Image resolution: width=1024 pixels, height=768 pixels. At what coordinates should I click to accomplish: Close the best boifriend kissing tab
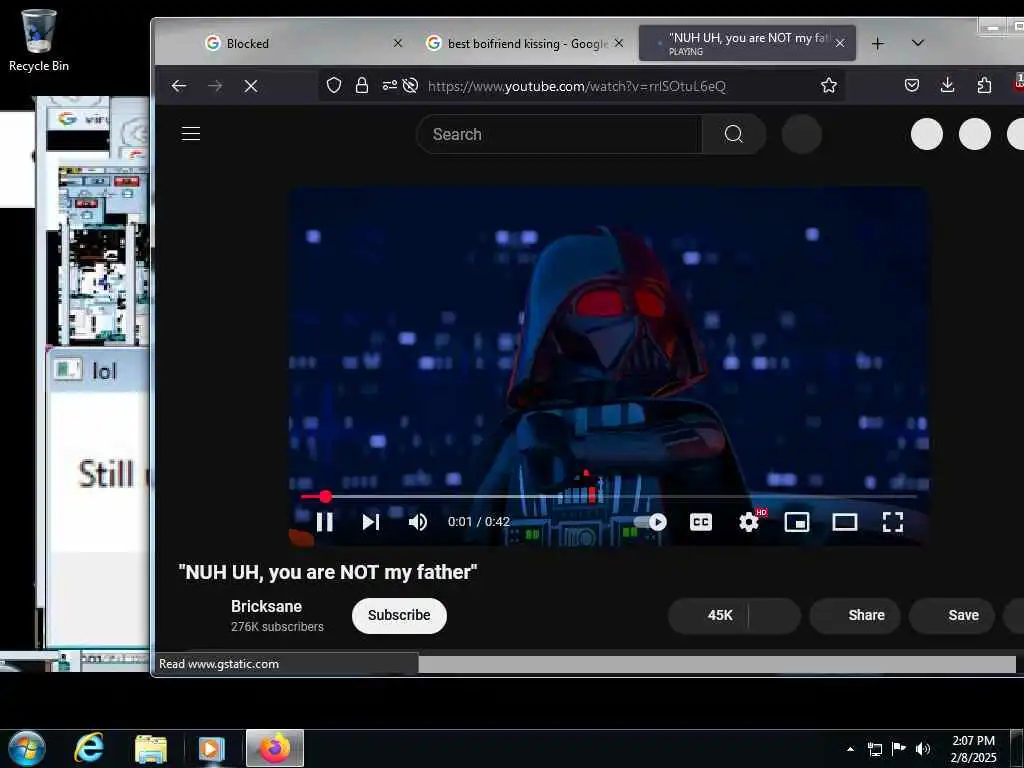tap(619, 43)
